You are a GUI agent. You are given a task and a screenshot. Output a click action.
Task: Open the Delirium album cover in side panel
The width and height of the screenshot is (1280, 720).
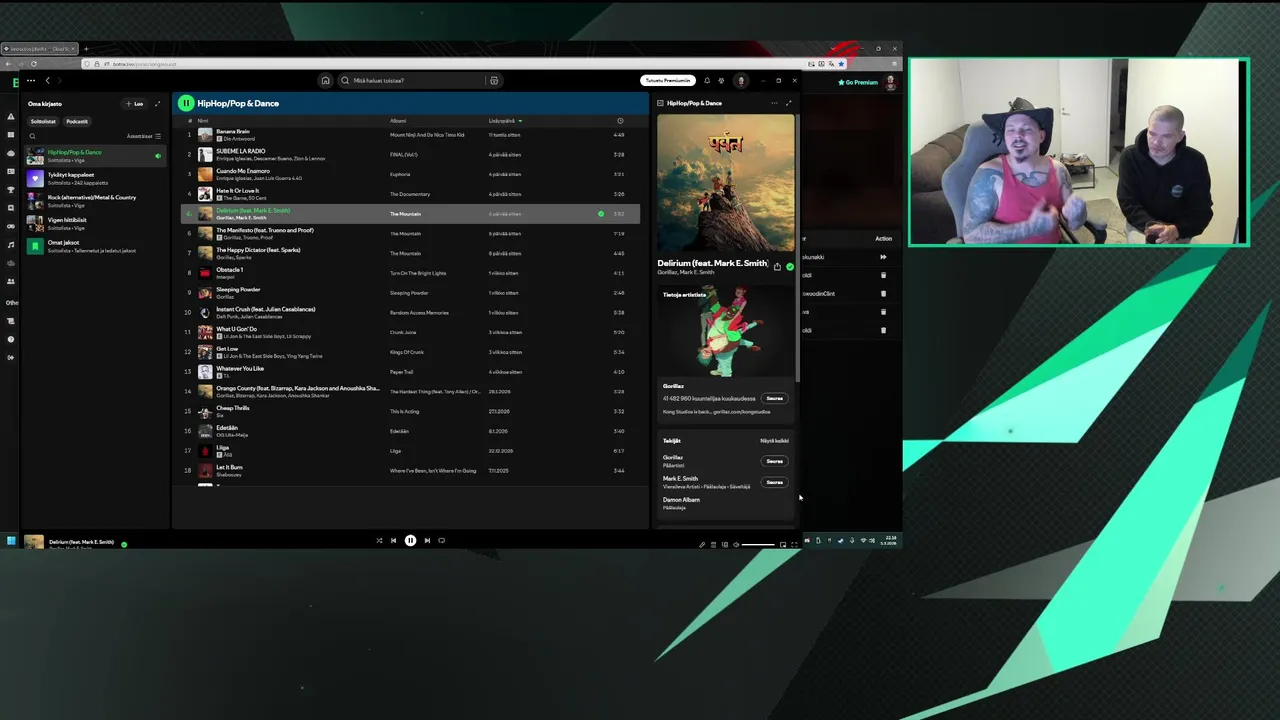pyautogui.click(x=726, y=183)
